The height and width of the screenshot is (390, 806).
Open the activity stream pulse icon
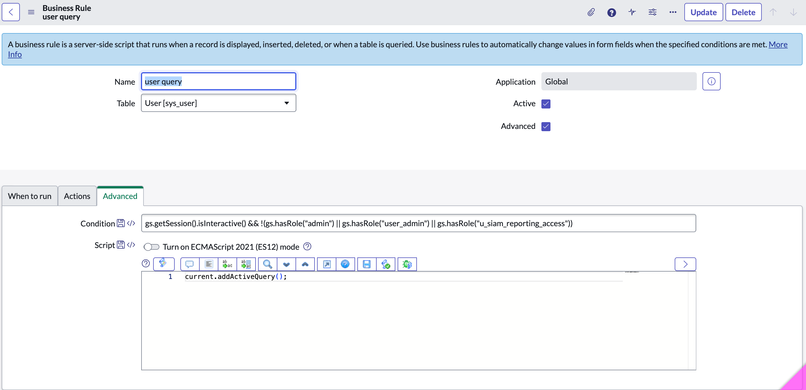(x=632, y=12)
